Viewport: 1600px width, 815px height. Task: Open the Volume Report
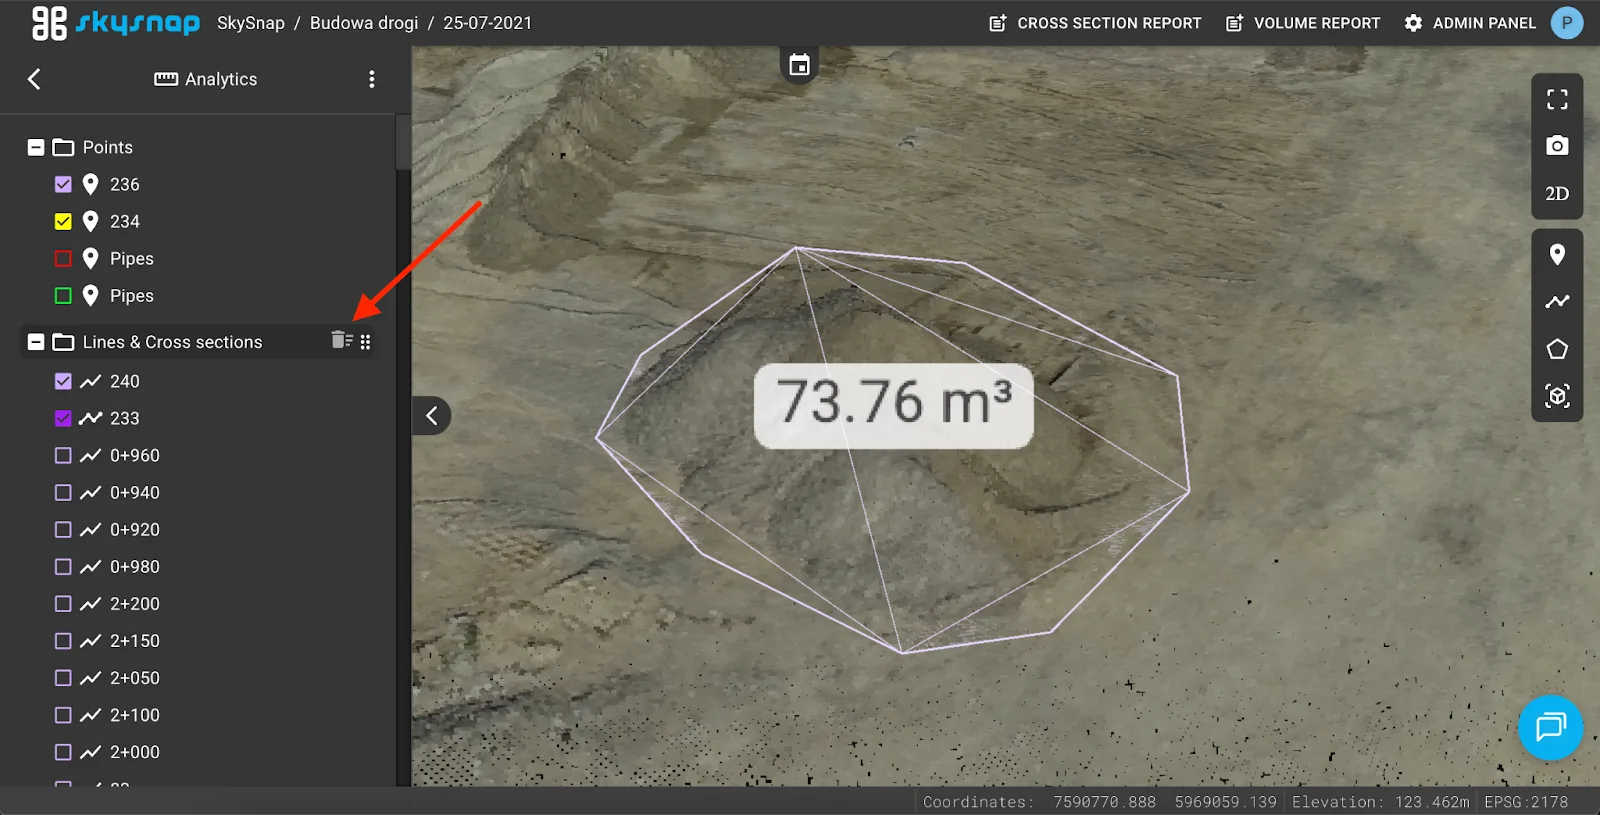[x=1303, y=23]
